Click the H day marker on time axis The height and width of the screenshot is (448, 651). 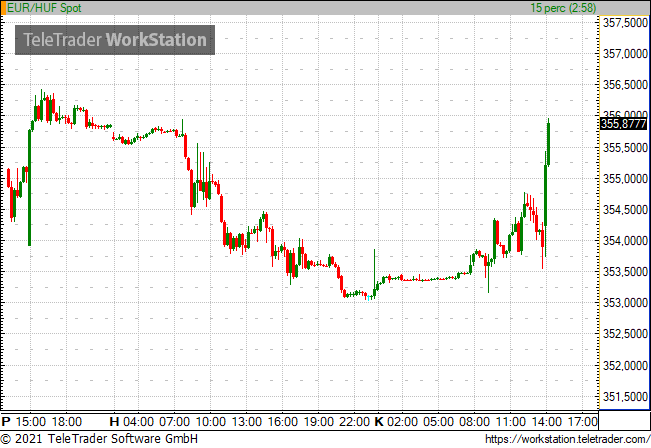click(x=114, y=422)
